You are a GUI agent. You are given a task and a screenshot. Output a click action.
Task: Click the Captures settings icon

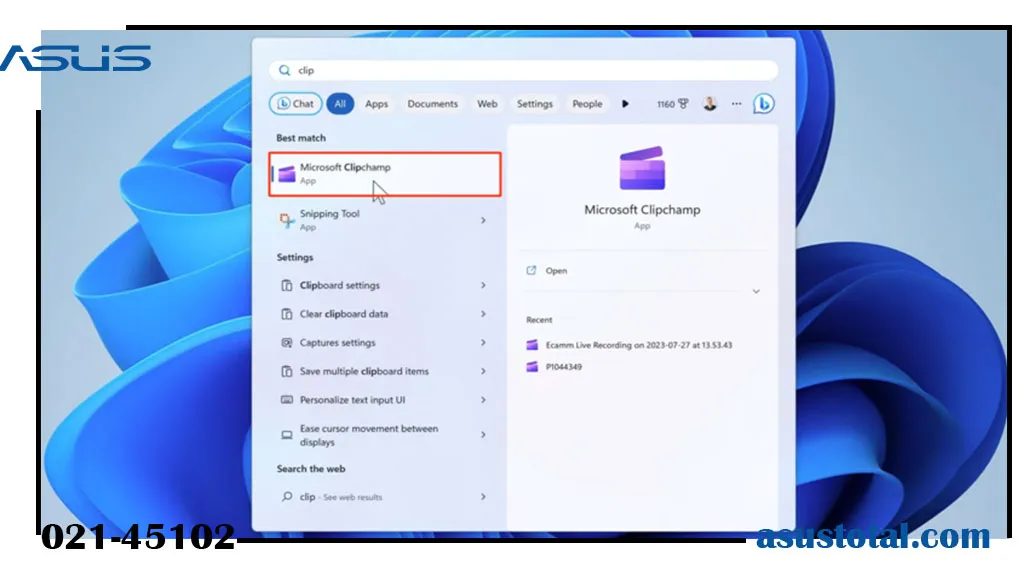coord(287,342)
